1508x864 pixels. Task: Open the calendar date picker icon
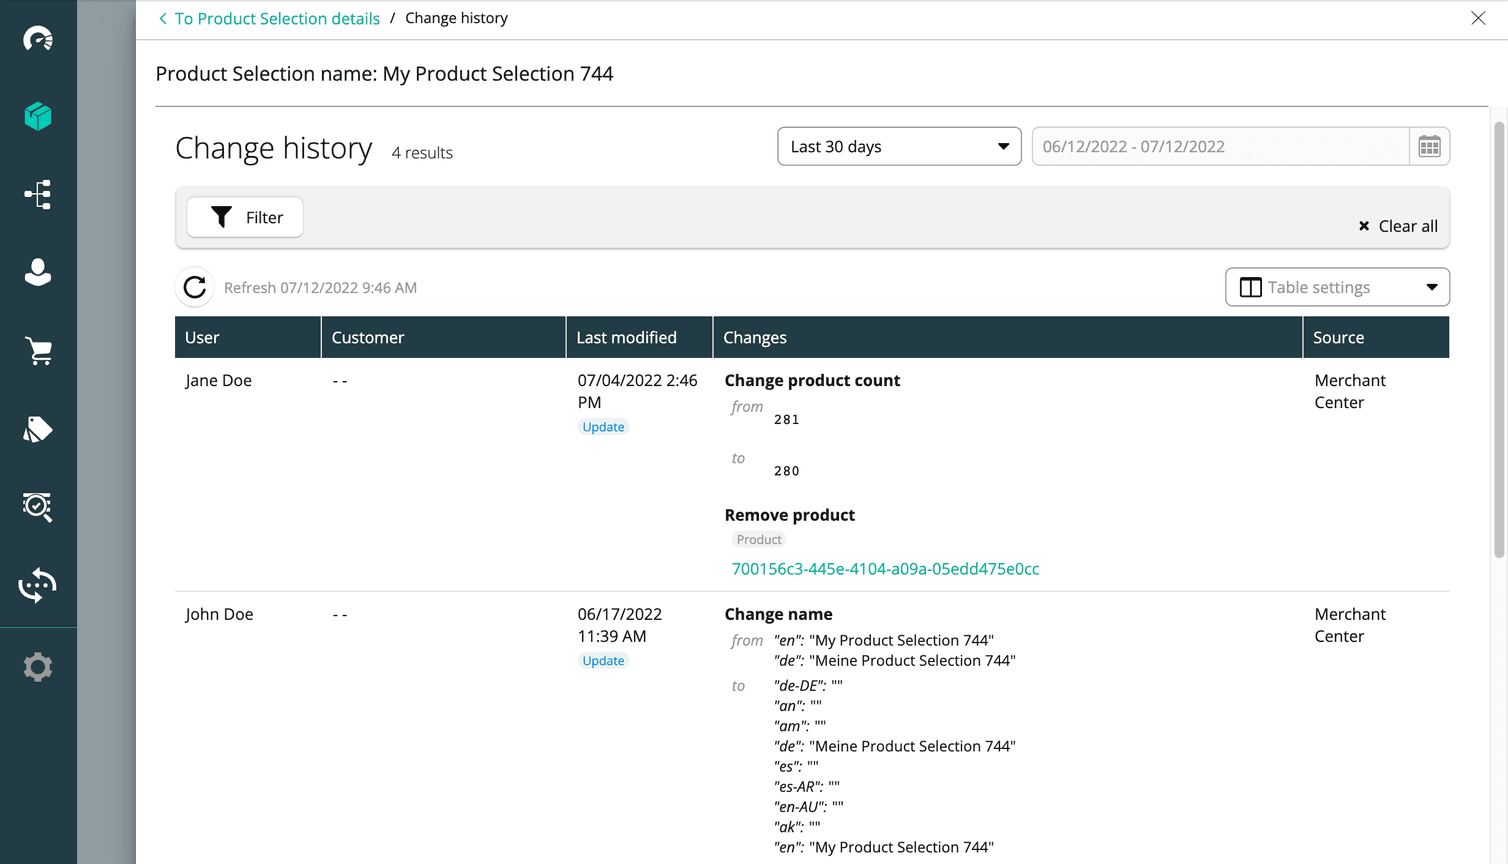coord(1430,146)
